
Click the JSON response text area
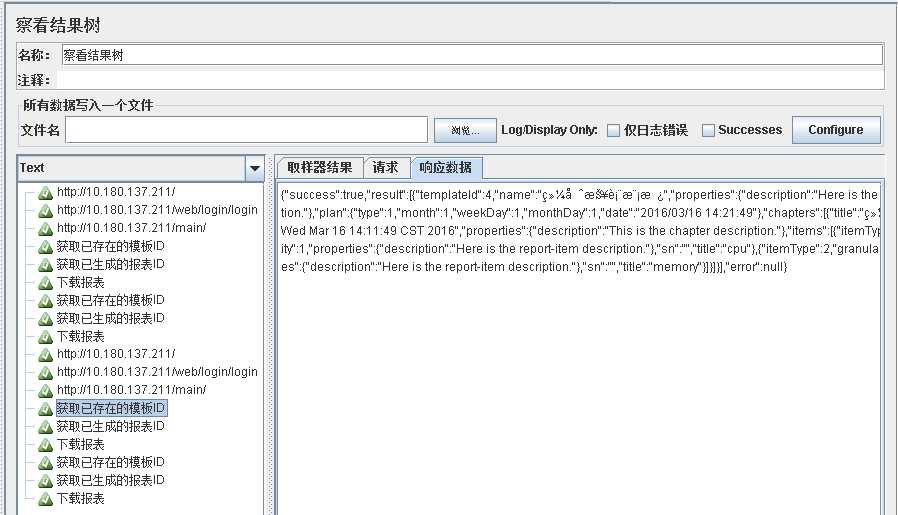click(x=578, y=349)
